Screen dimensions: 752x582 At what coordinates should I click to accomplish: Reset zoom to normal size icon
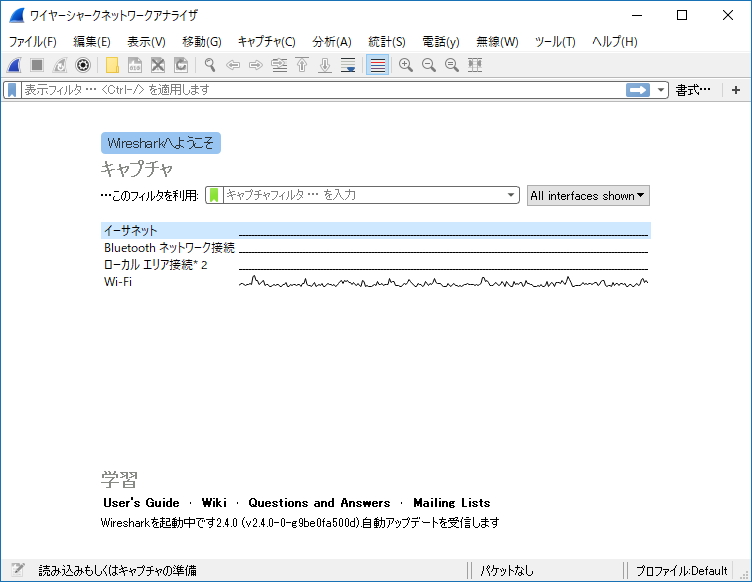pyautogui.click(x=452, y=65)
